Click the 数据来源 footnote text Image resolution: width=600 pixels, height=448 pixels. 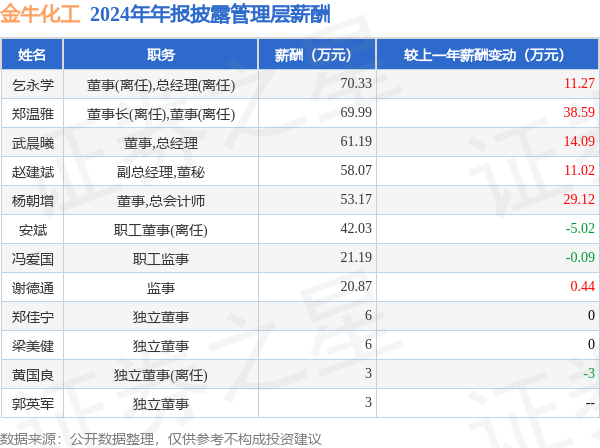click(x=161, y=439)
